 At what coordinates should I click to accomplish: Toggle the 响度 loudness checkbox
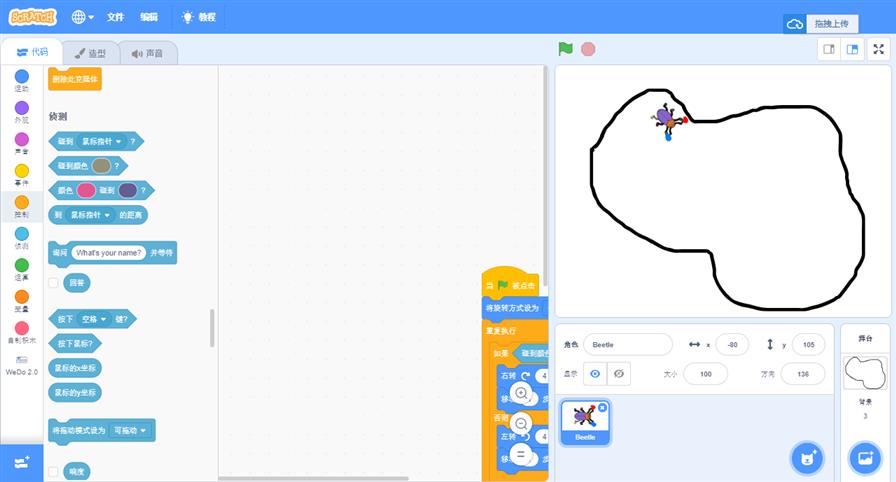[53, 472]
